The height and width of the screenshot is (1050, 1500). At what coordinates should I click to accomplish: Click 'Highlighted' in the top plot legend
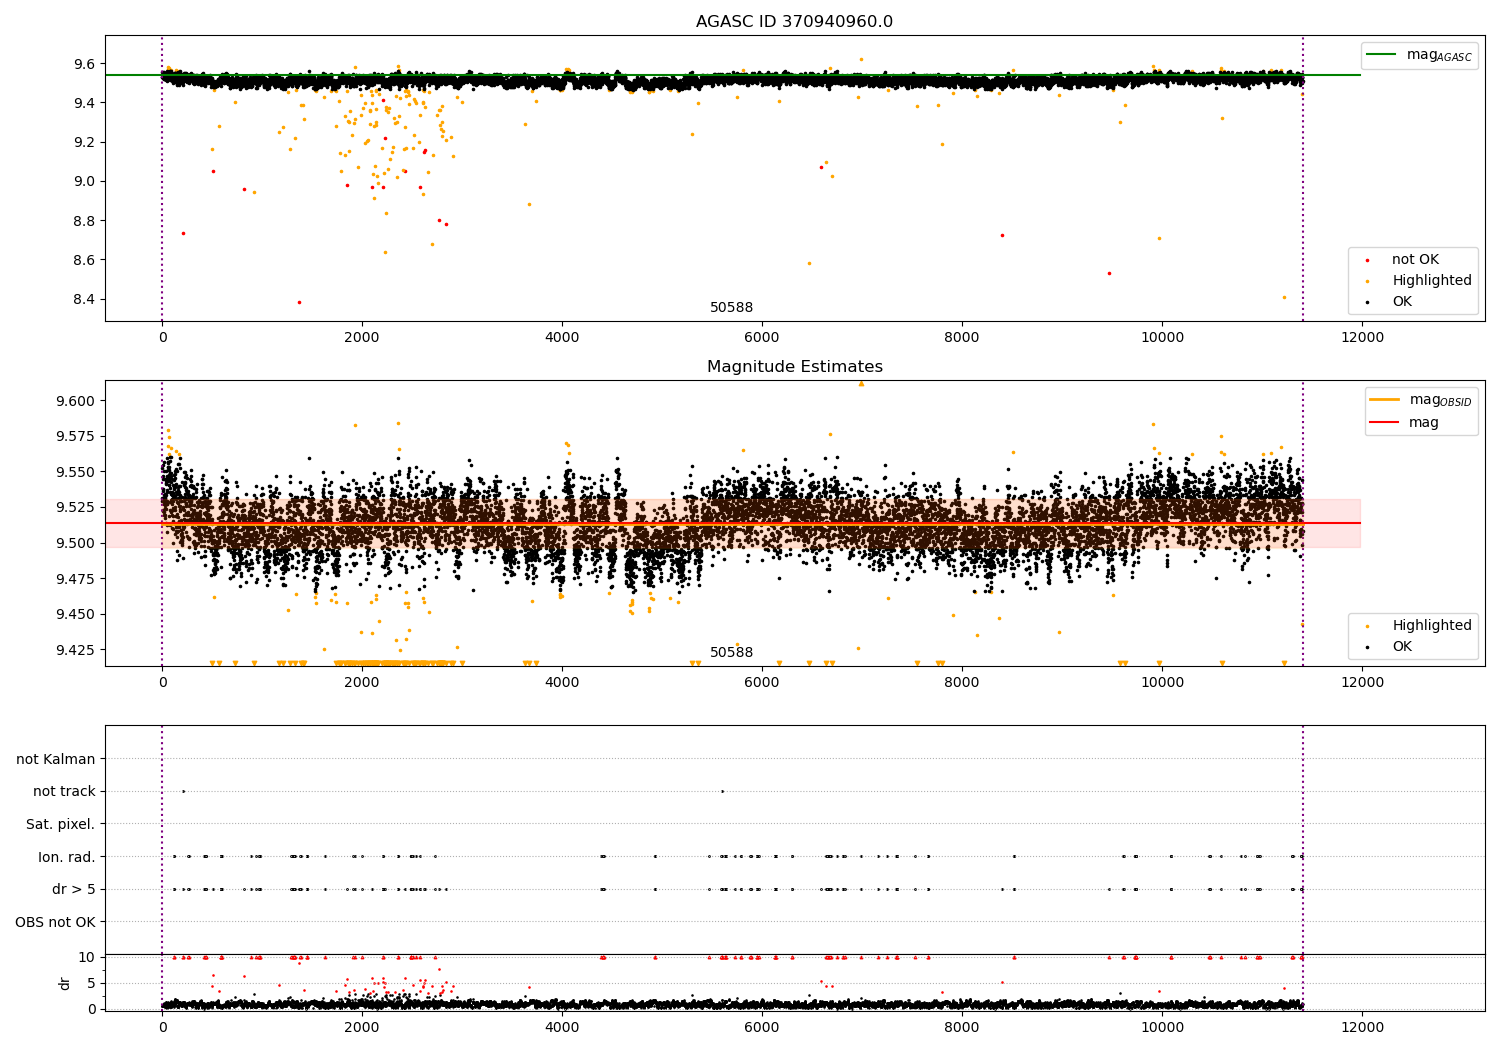click(1431, 281)
